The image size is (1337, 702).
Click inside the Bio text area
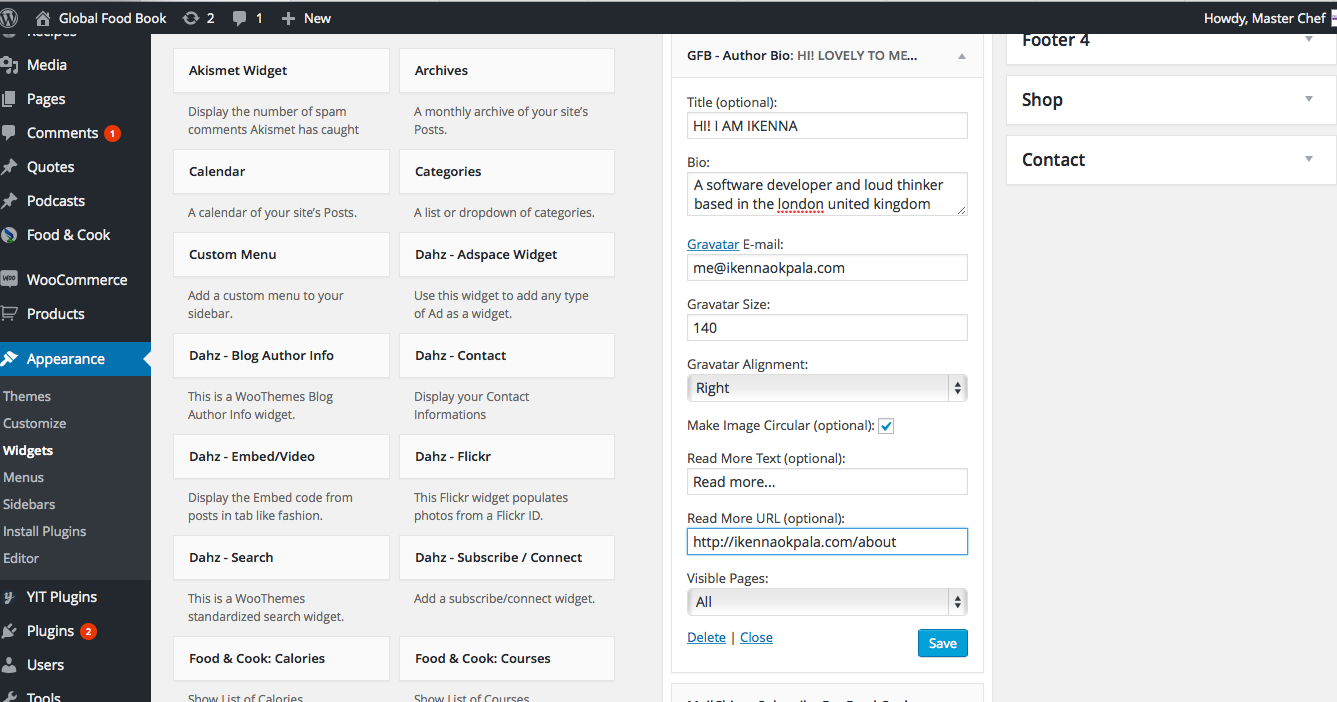pyautogui.click(x=827, y=194)
